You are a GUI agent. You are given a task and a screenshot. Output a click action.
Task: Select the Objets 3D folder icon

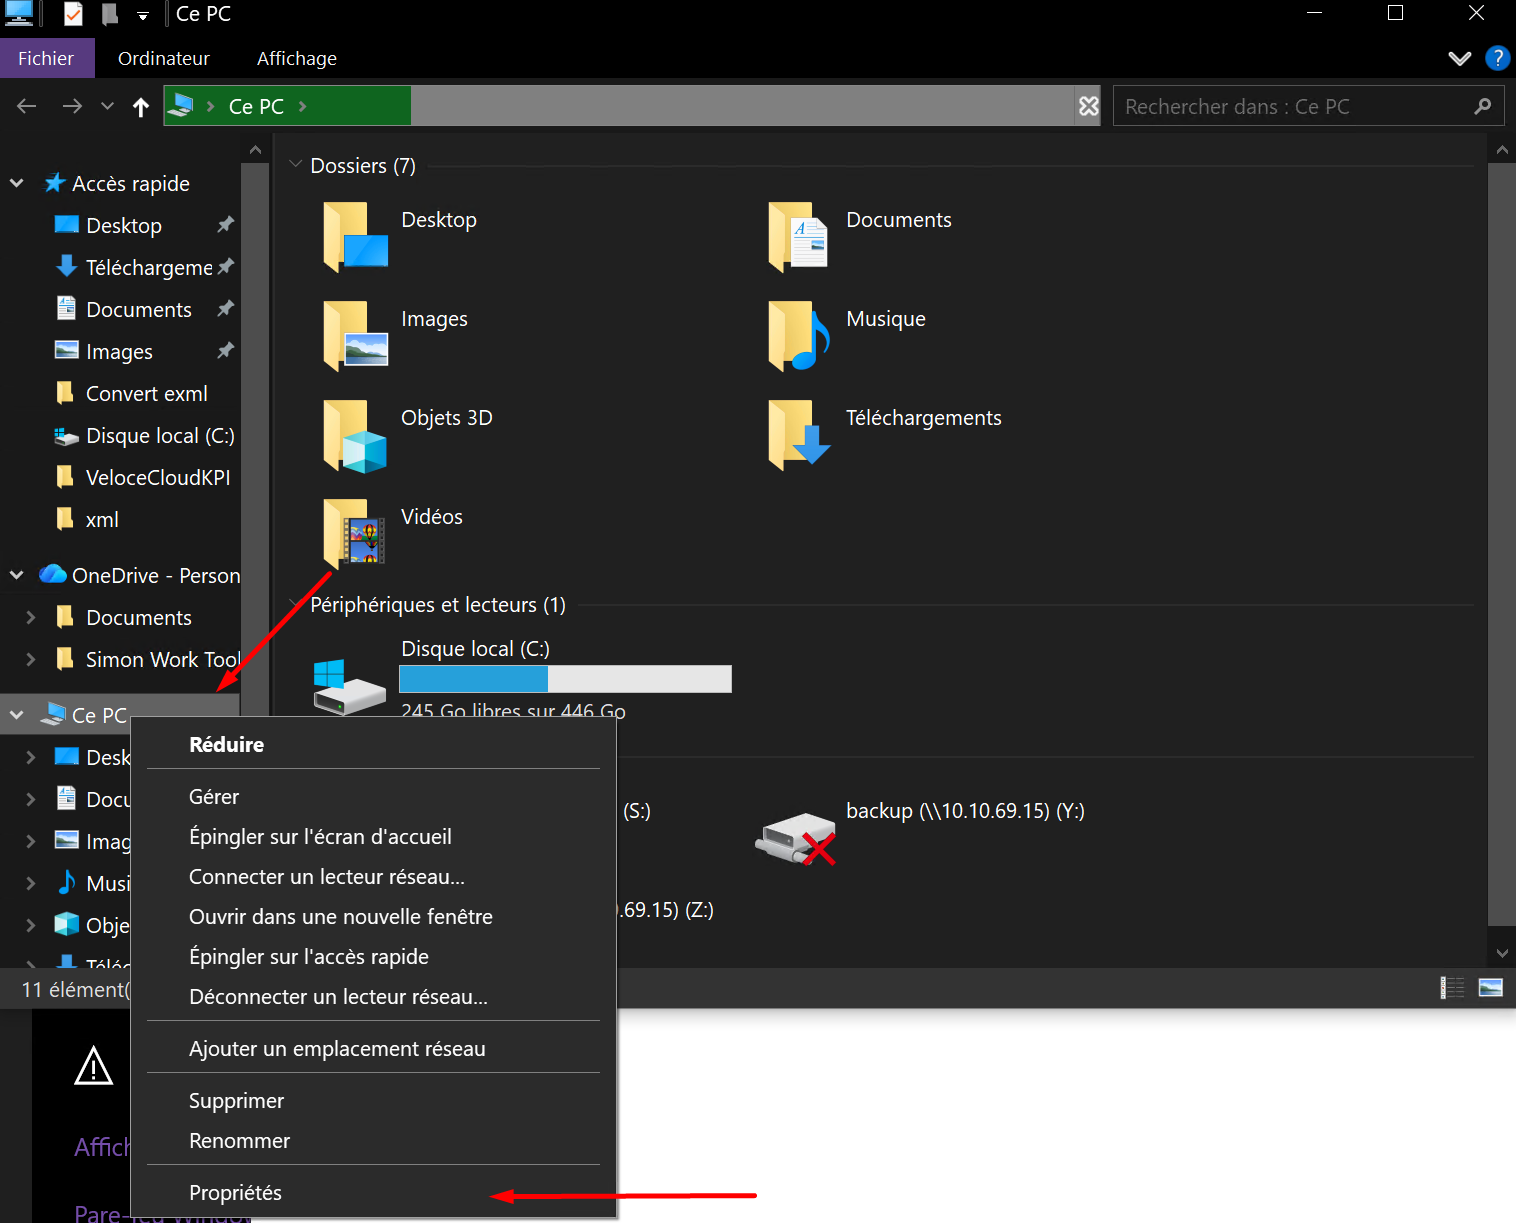tap(355, 435)
